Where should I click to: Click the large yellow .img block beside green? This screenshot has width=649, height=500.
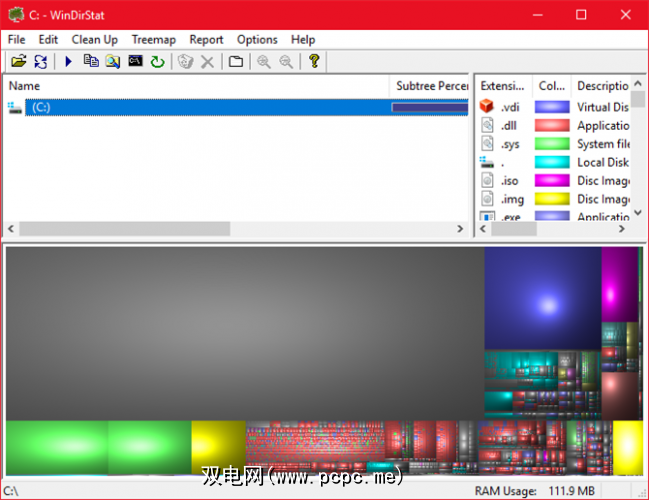click(219, 447)
